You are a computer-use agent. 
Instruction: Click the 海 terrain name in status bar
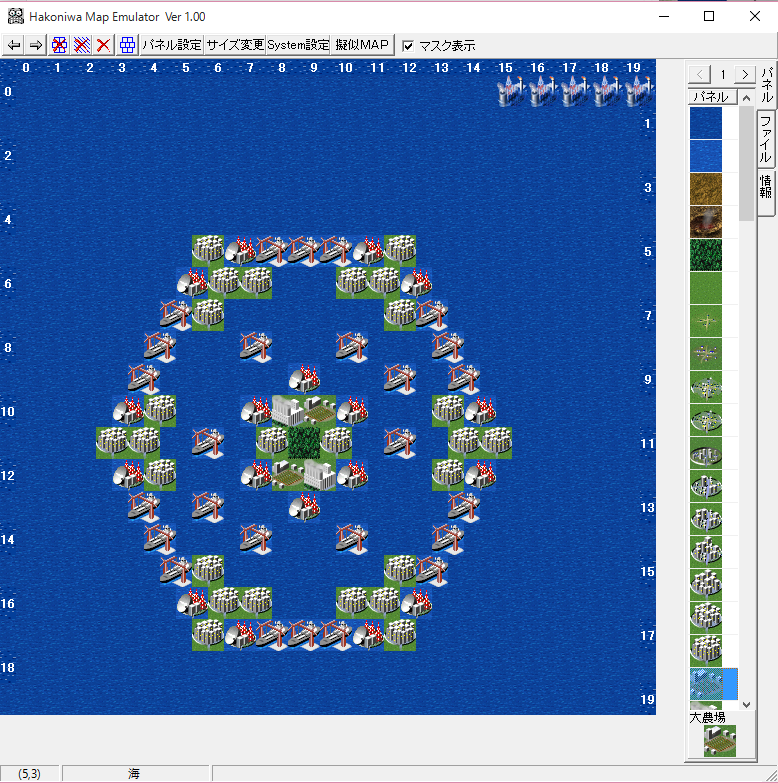[x=134, y=774]
